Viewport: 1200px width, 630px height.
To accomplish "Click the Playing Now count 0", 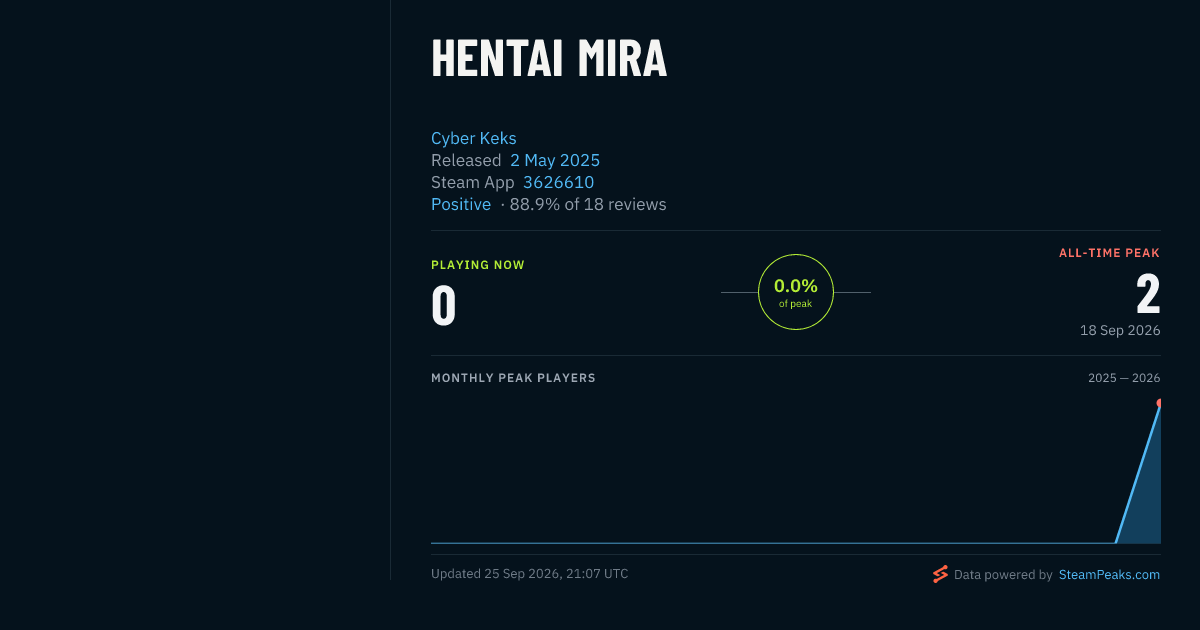I will [x=444, y=306].
